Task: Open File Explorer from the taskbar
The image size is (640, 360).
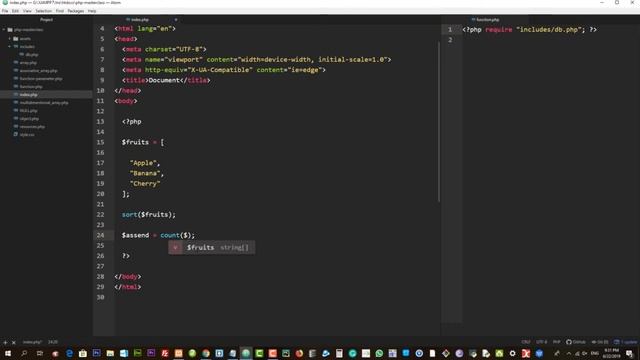Action: [110, 353]
